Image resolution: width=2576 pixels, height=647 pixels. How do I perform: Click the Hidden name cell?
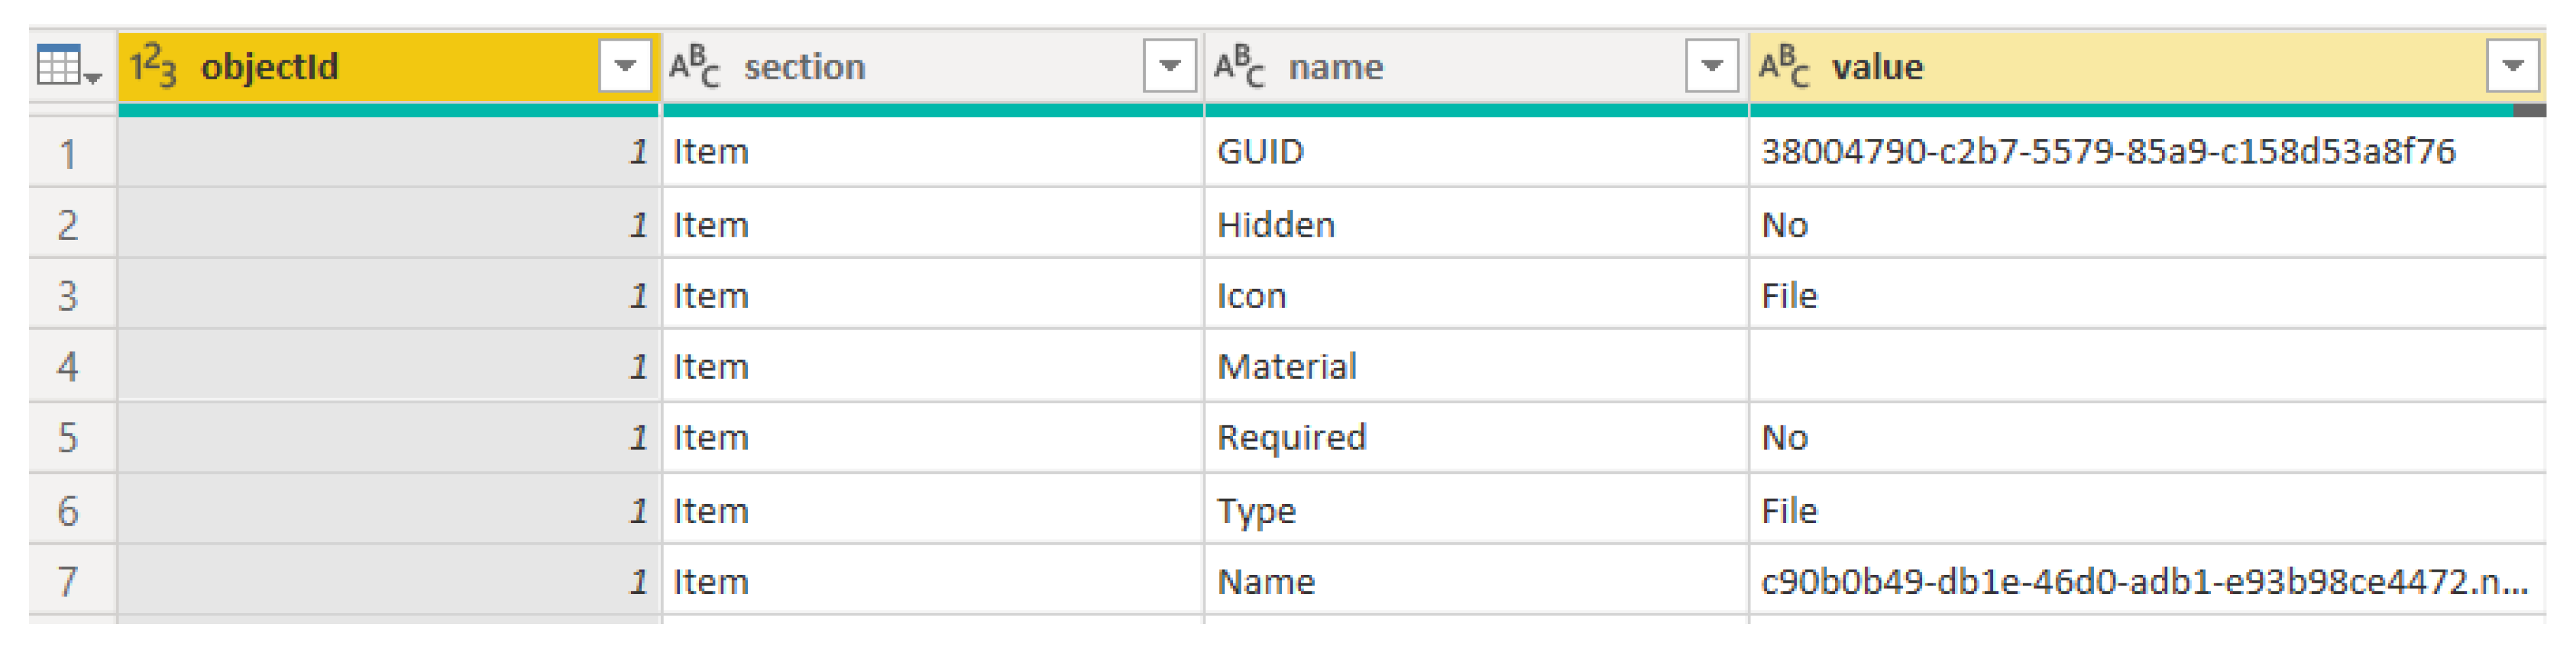tap(1275, 225)
